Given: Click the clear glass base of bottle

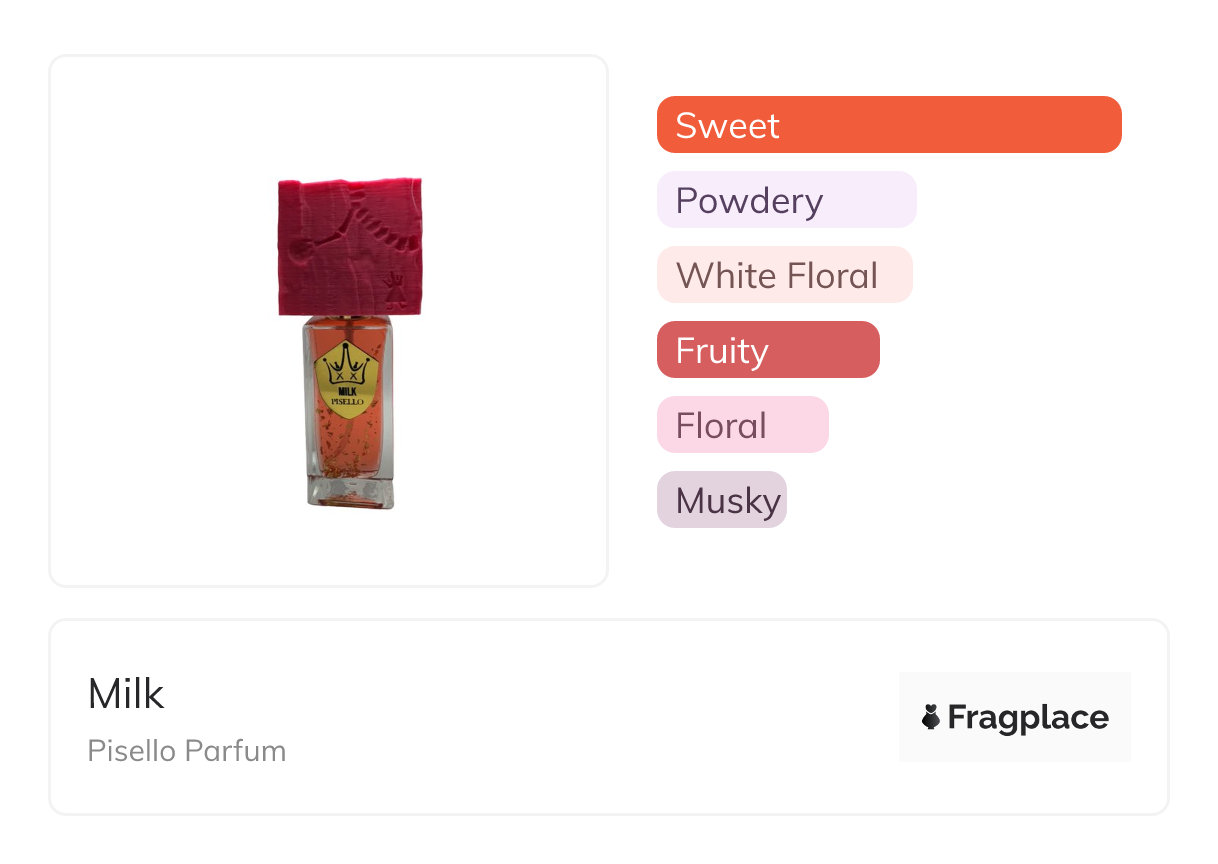Looking at the screenshot, I should coord(349,490).
